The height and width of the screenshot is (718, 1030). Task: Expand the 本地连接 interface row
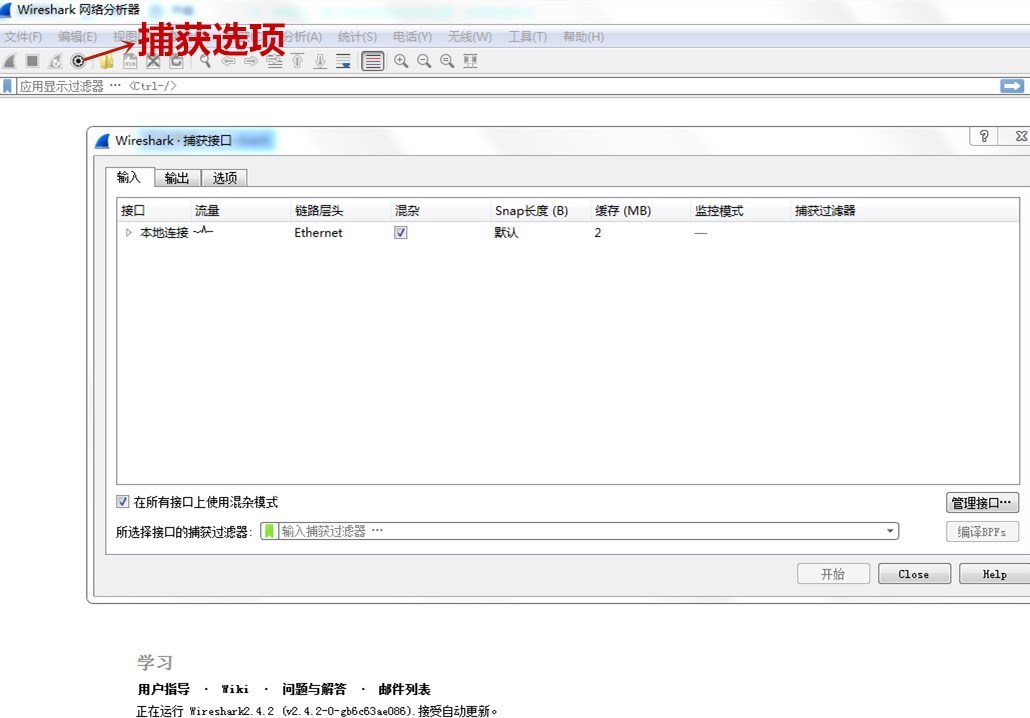pyautogui.click(x=129, y=233)
